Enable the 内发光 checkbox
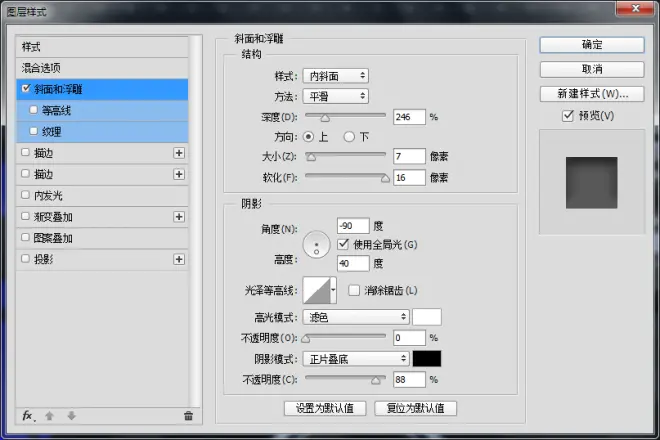The image size is (660, 440). point(25,195)
